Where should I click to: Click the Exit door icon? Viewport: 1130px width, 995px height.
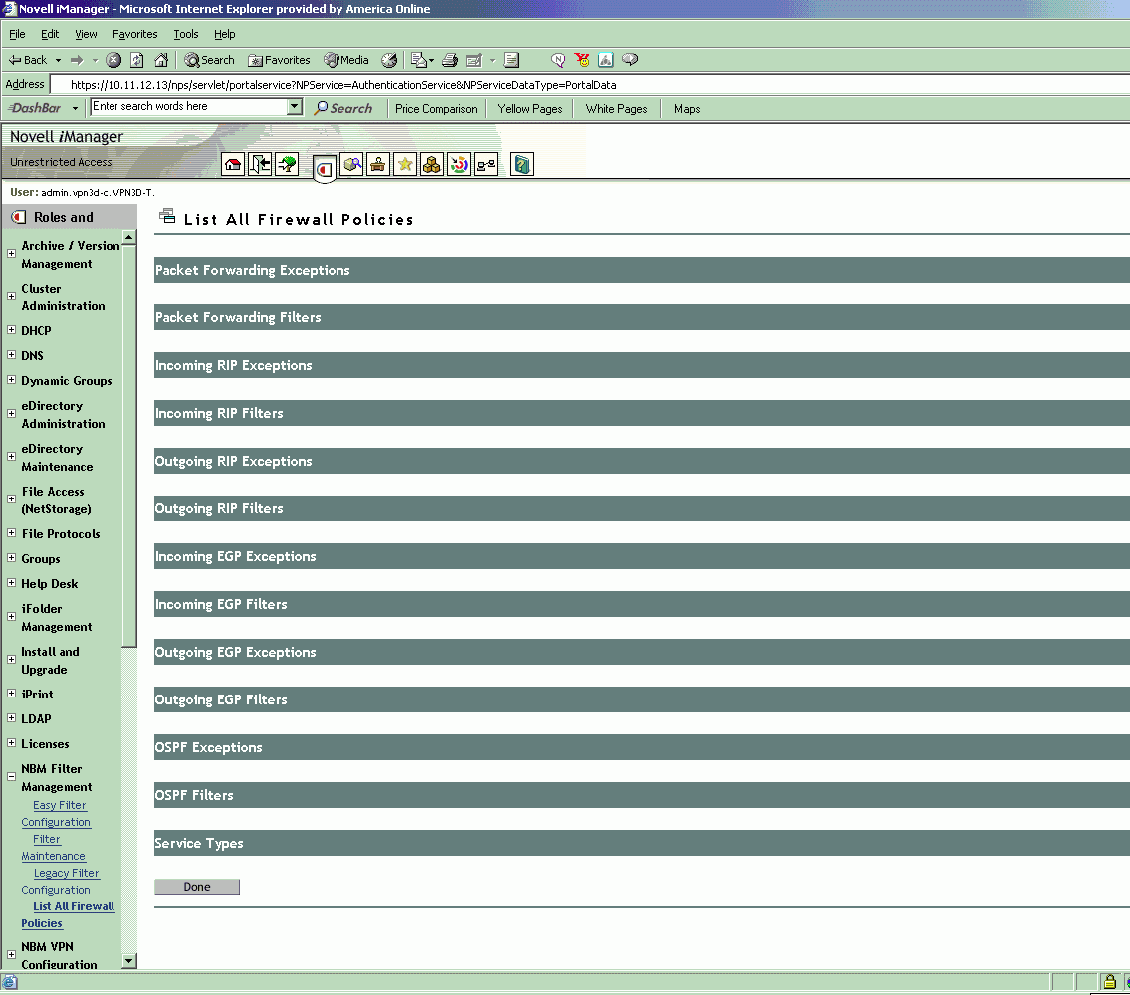260,165
